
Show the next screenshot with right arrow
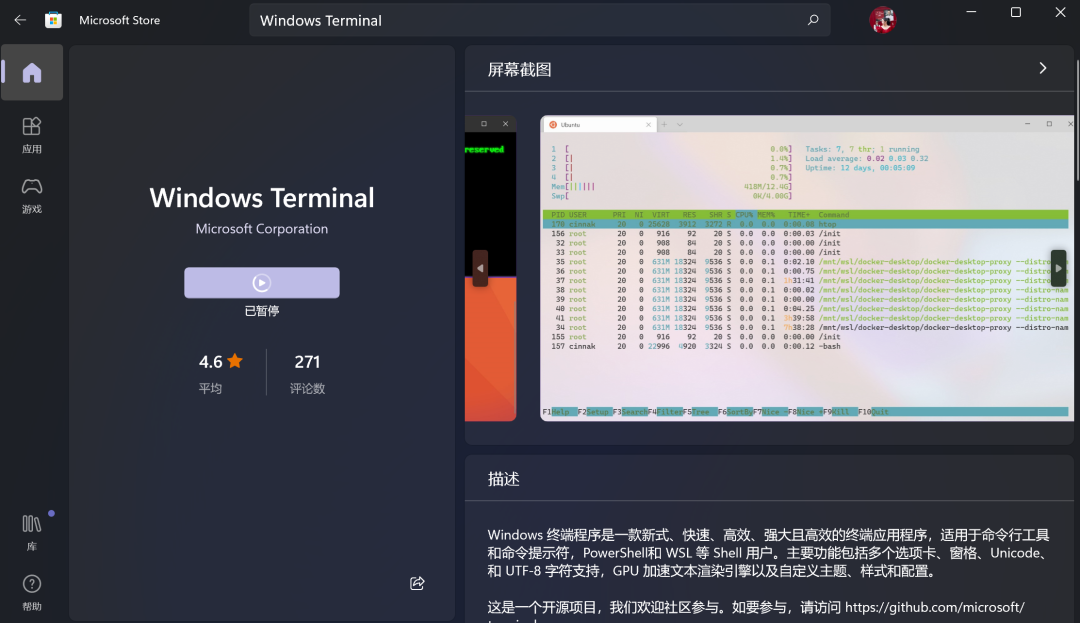click(1059, 268)
